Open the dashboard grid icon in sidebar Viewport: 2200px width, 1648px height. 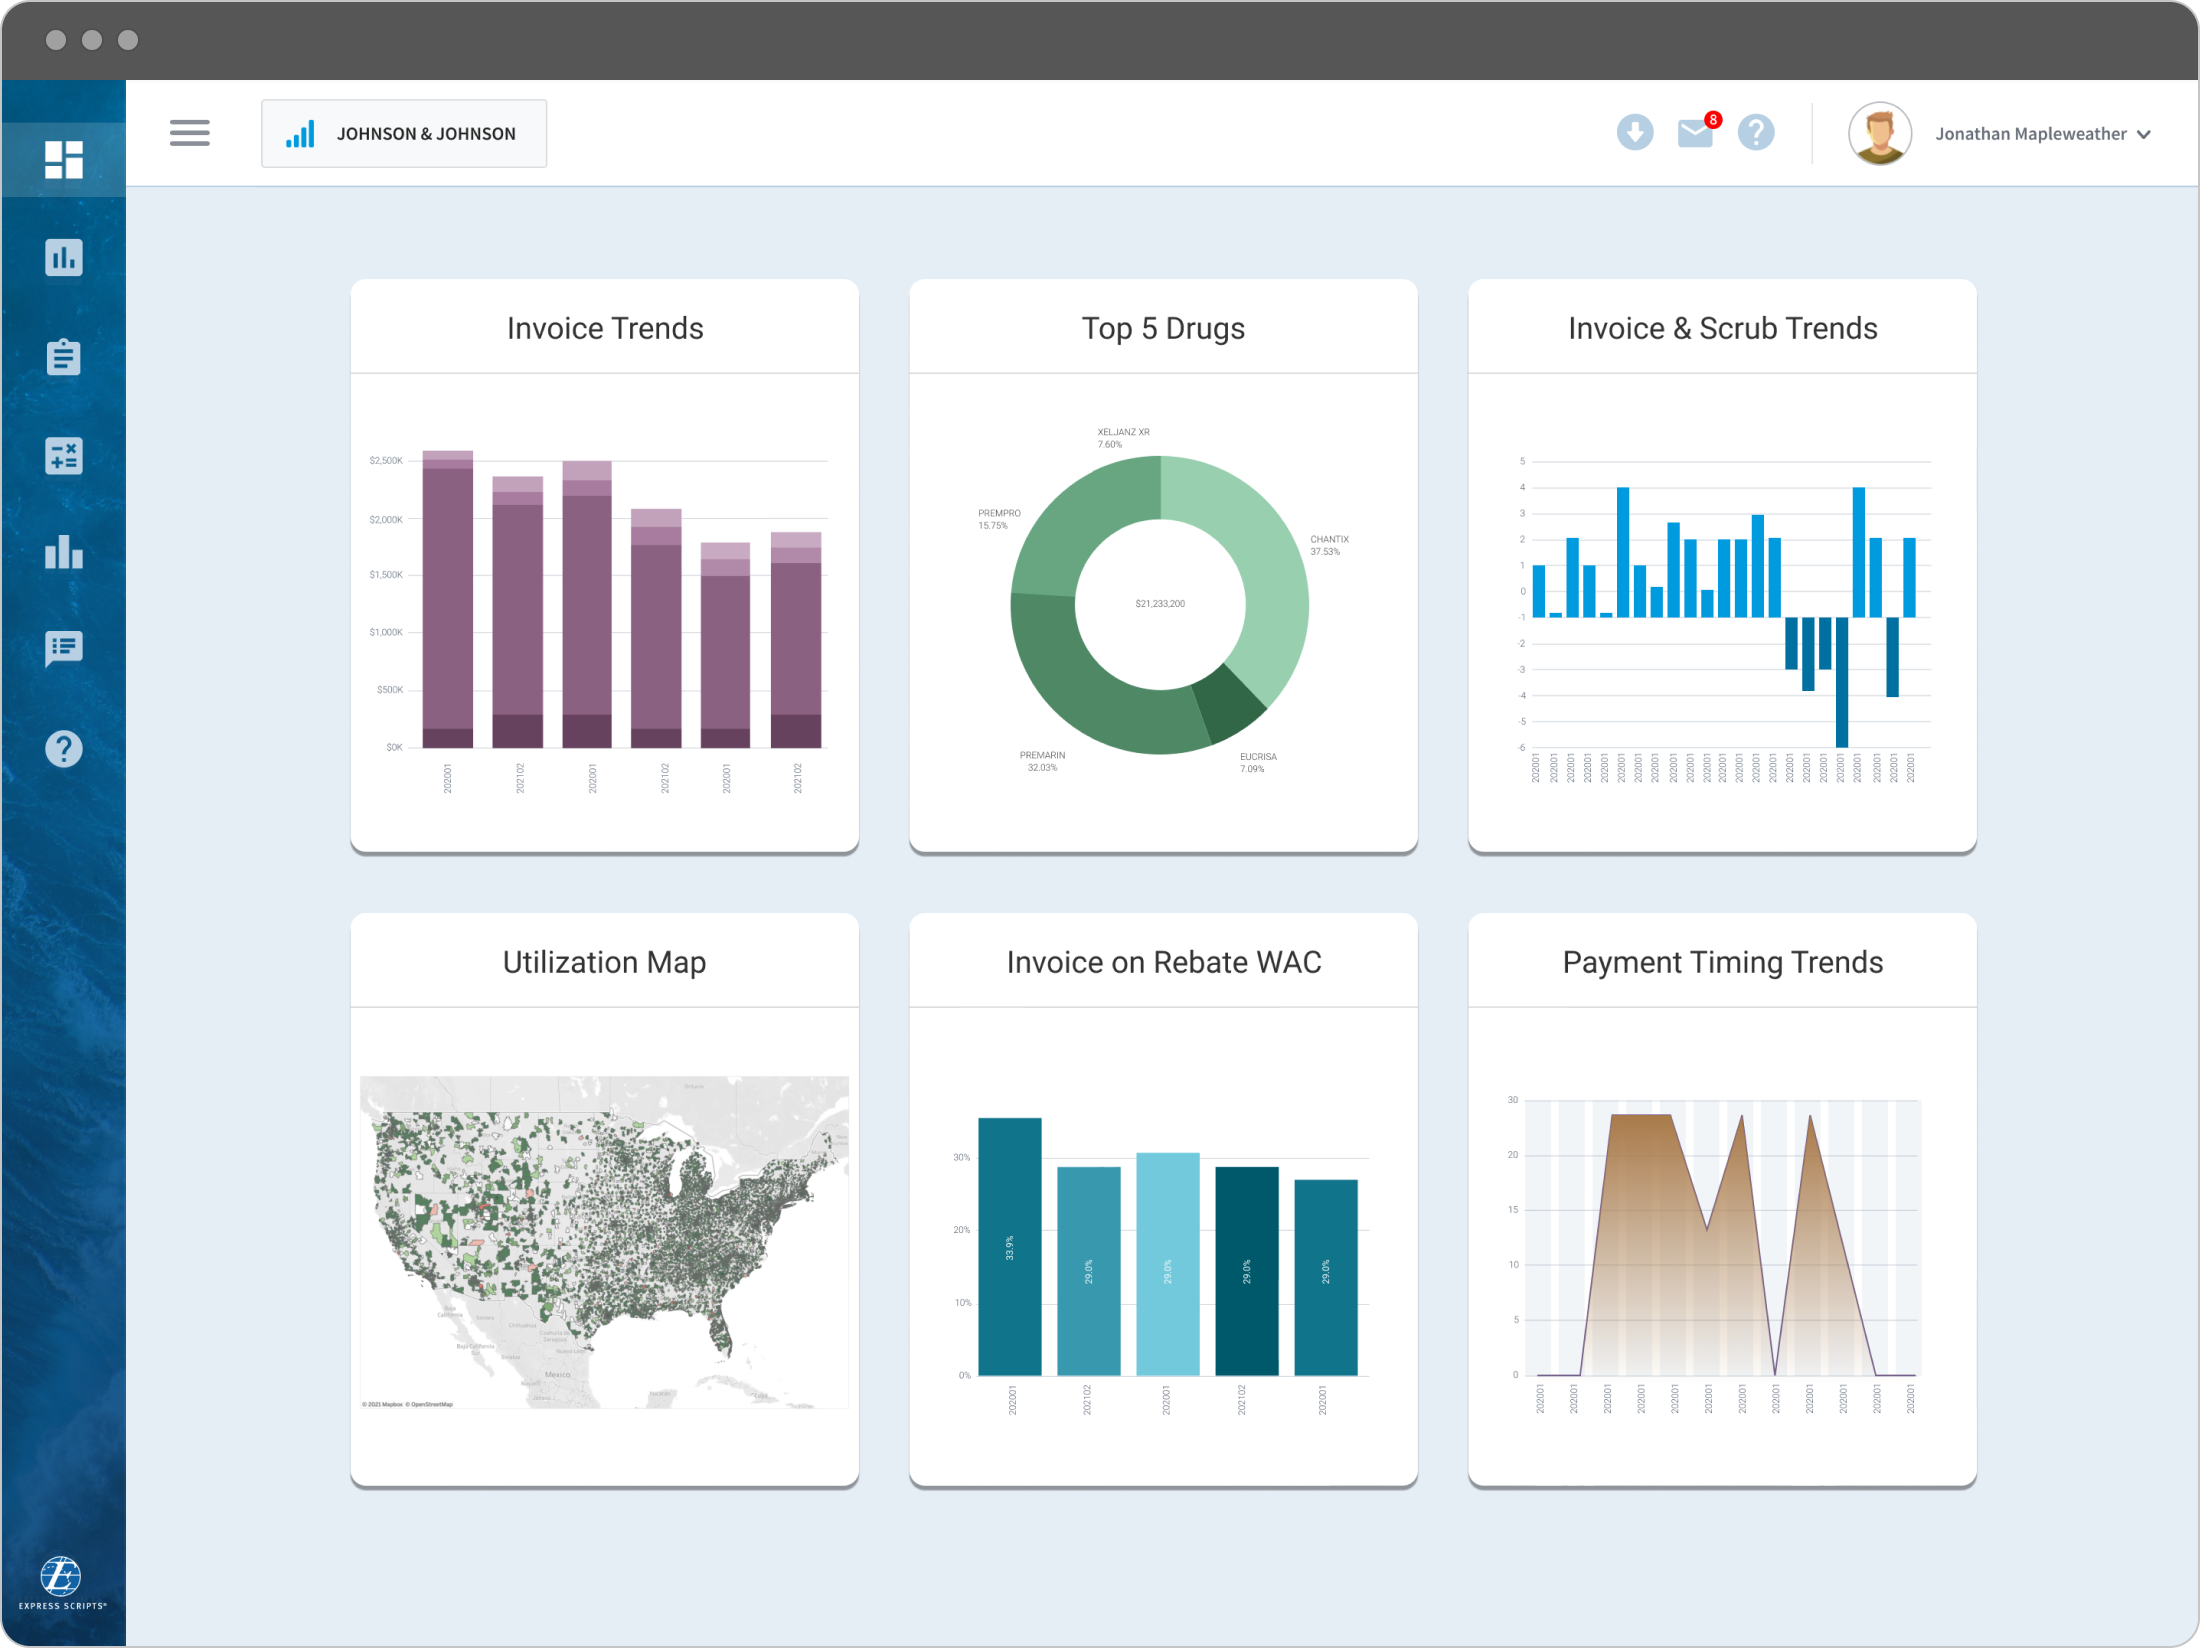[63, 160]
